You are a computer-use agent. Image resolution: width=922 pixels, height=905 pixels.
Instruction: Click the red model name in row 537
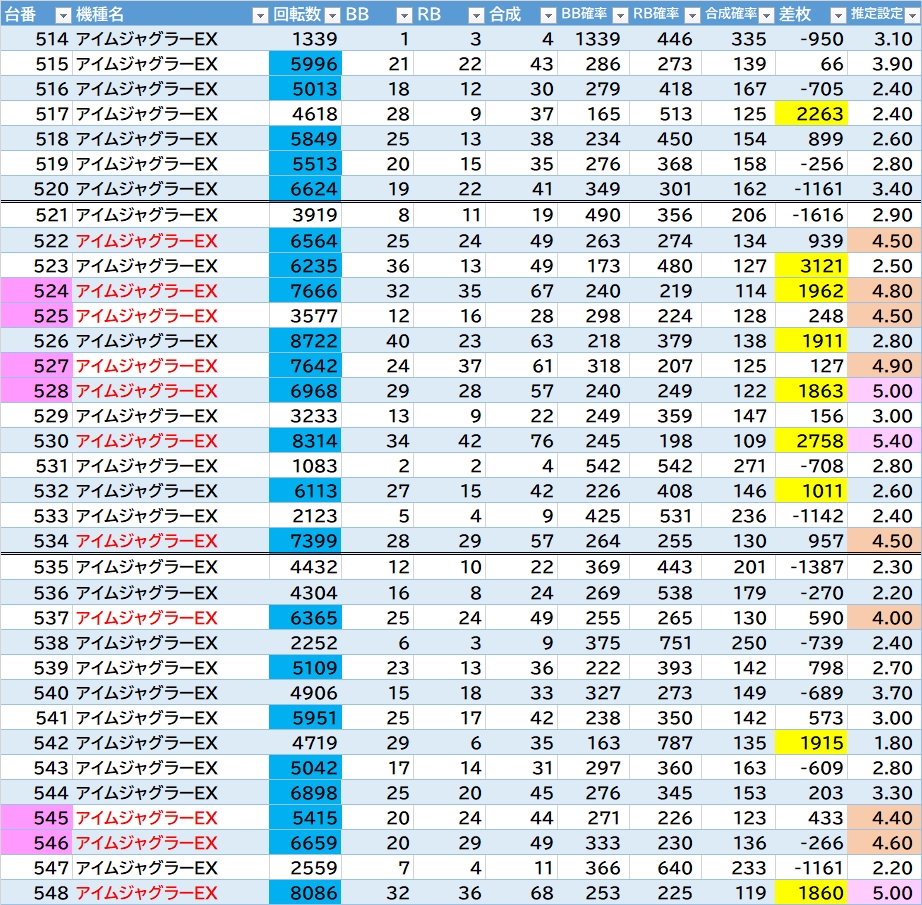click(x=146, y=617)
